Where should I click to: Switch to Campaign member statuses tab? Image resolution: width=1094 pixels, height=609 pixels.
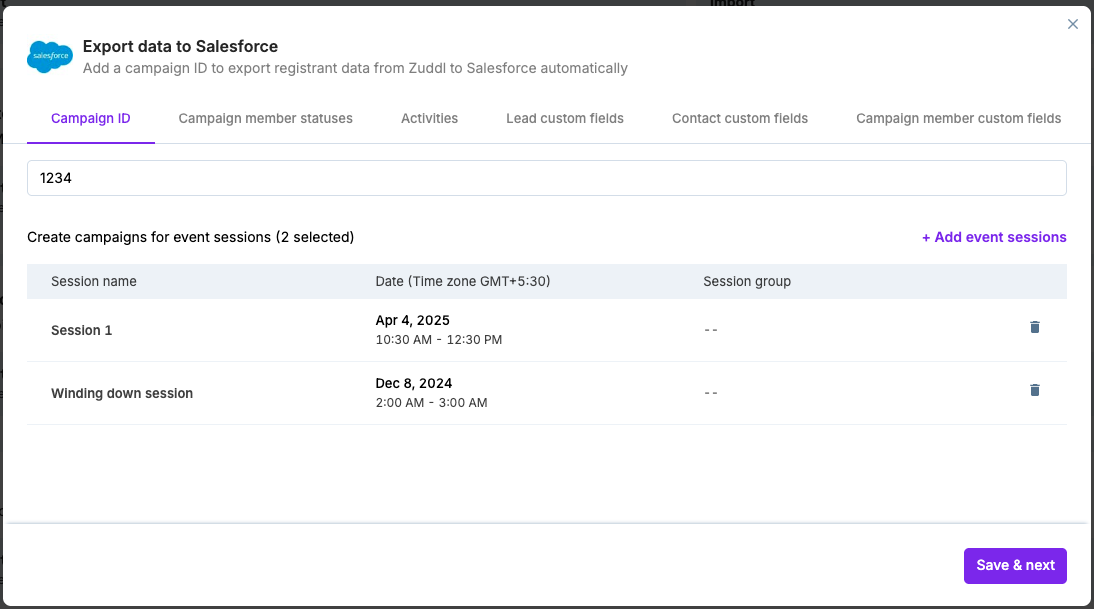click(265, 118)
